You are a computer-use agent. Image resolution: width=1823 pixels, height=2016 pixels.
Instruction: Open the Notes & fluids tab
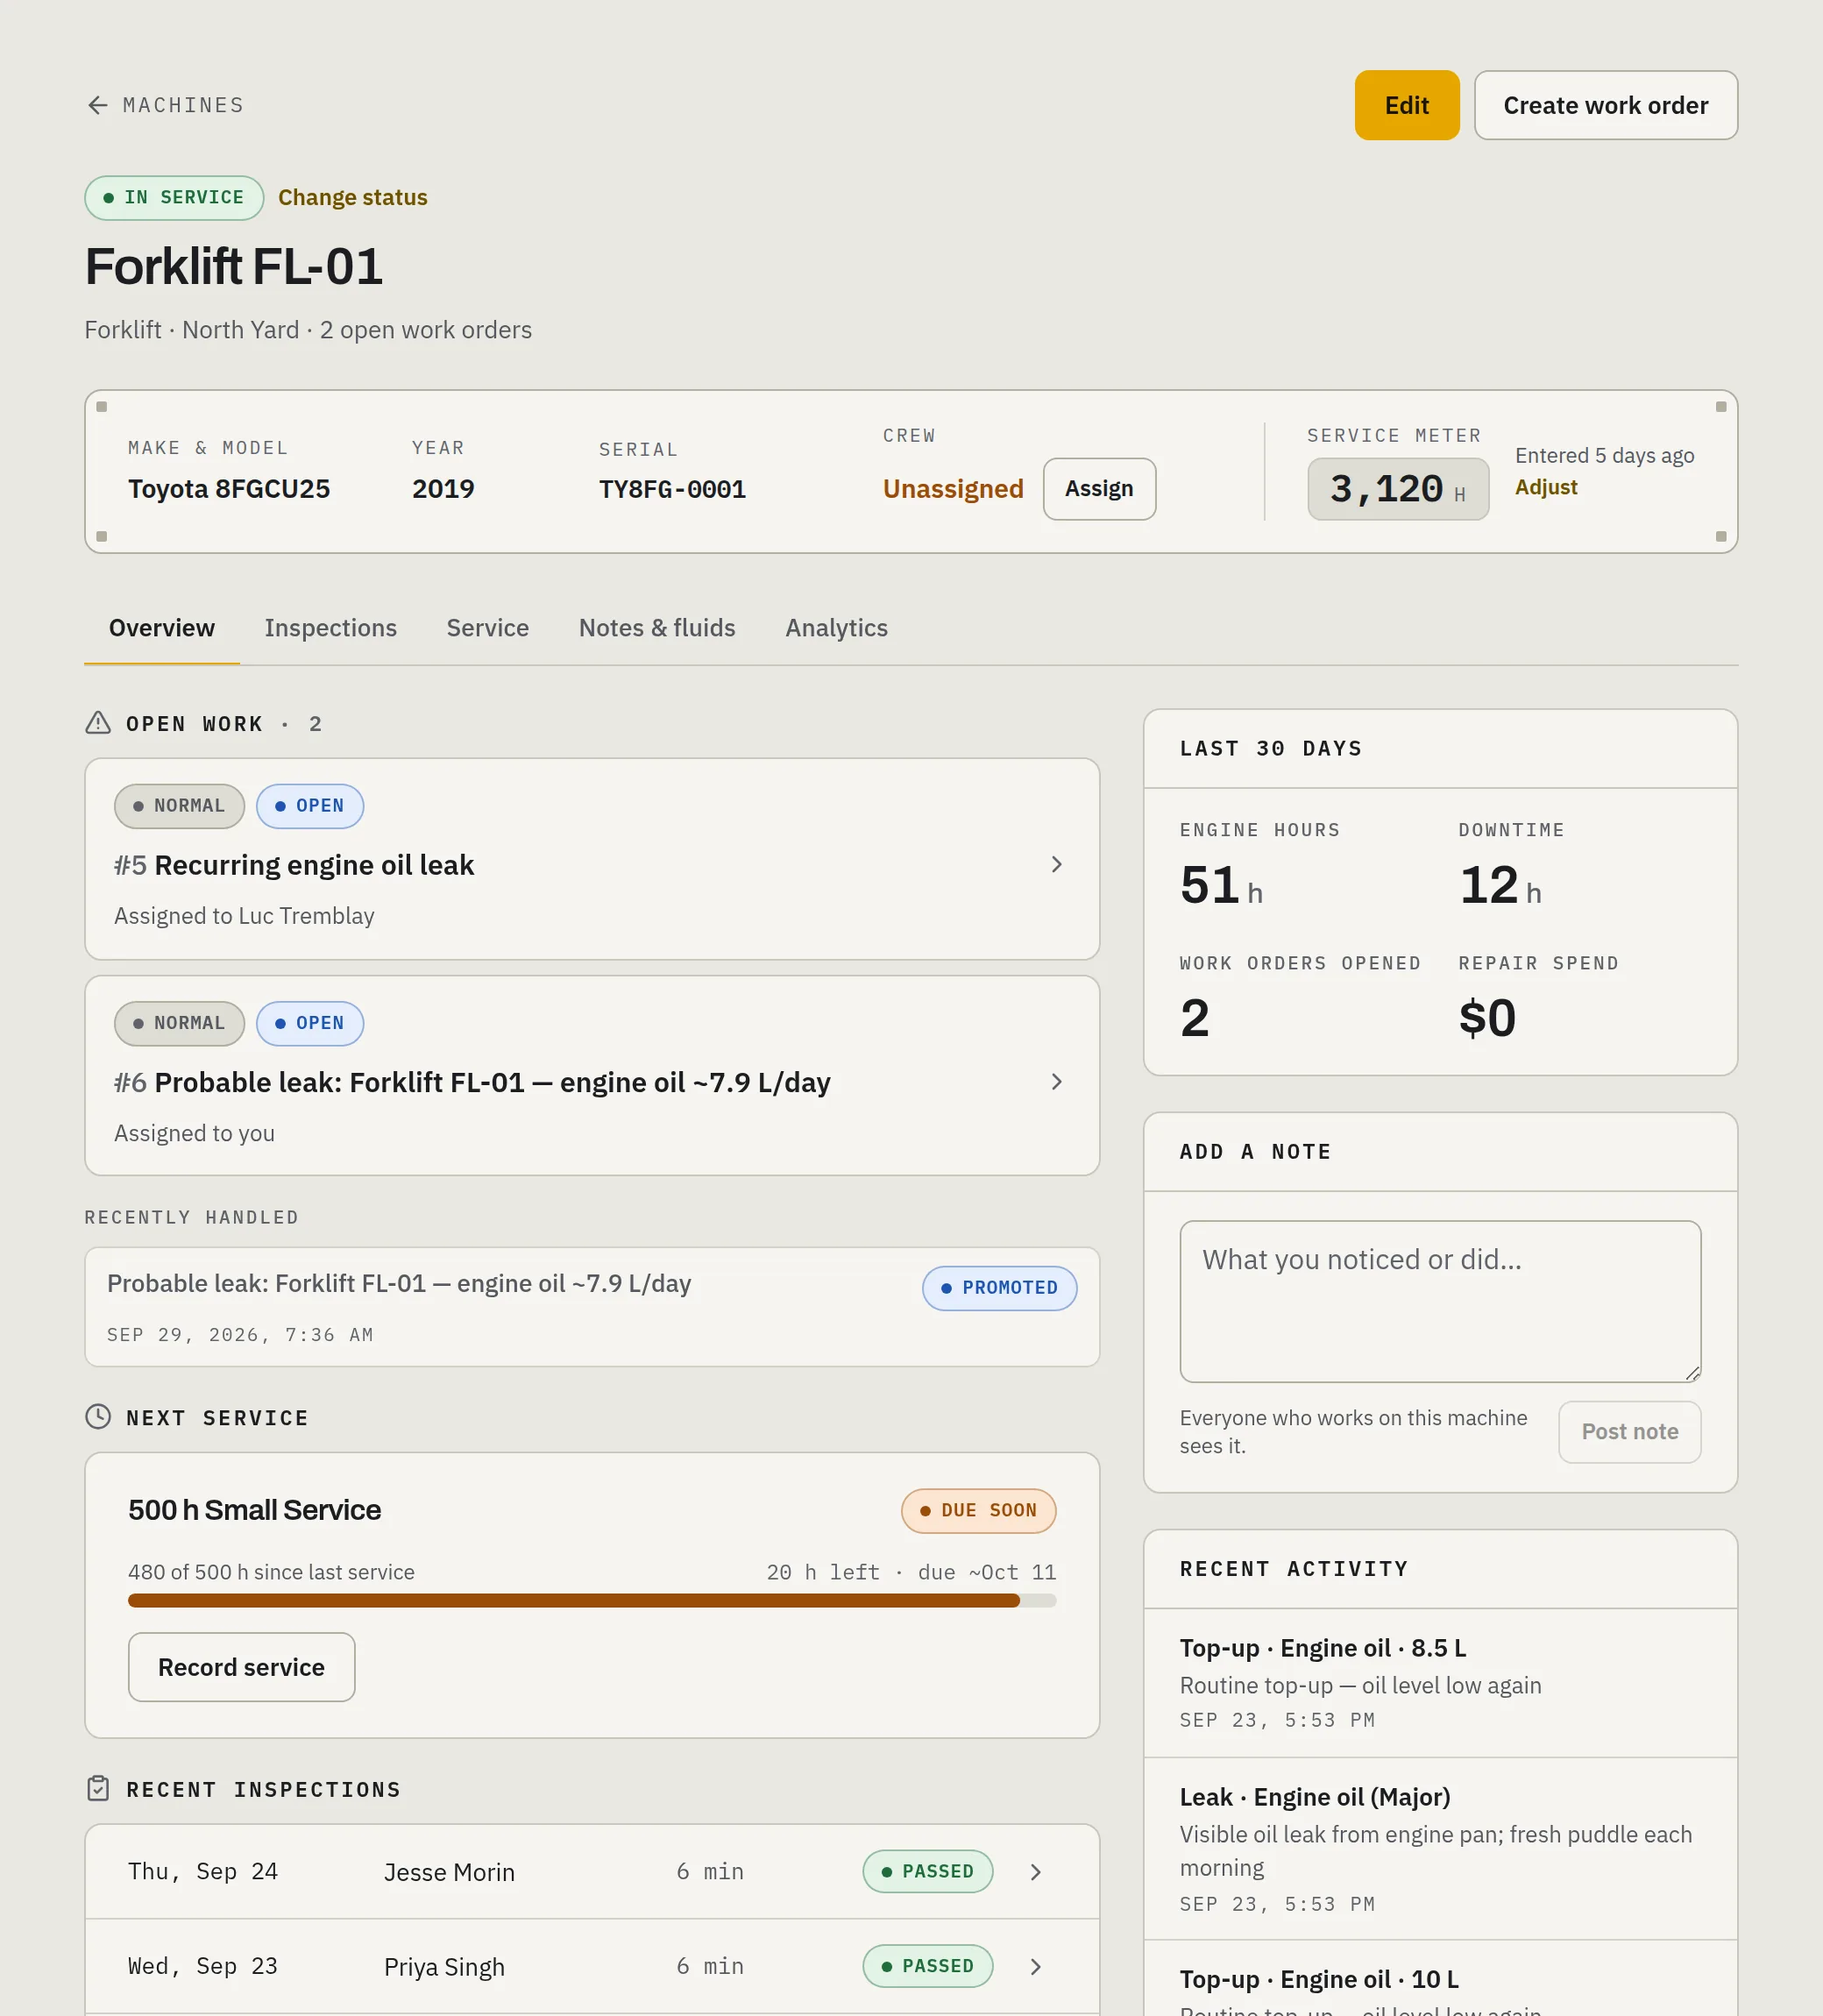[x=657, y=628]
